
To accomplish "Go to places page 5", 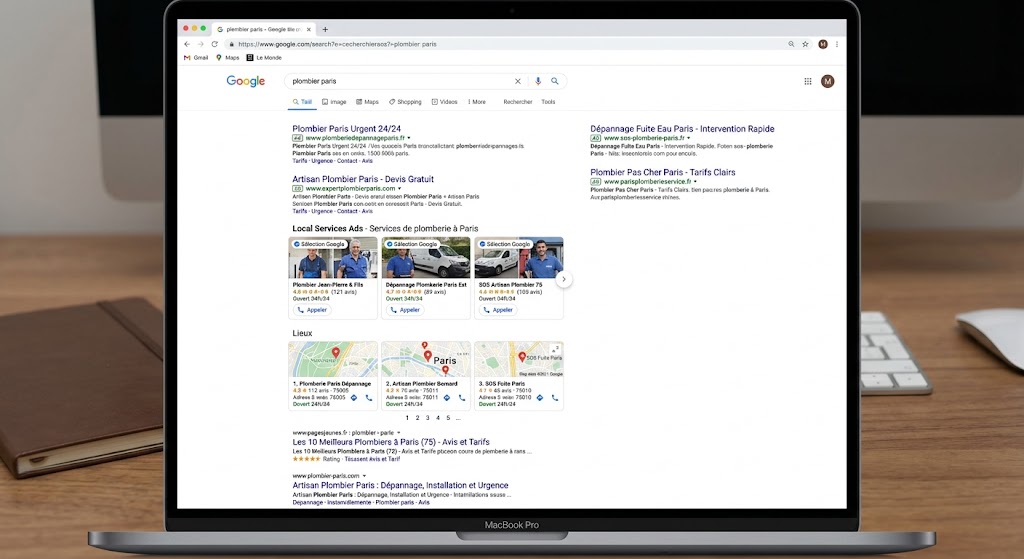I will click(448, 418).
